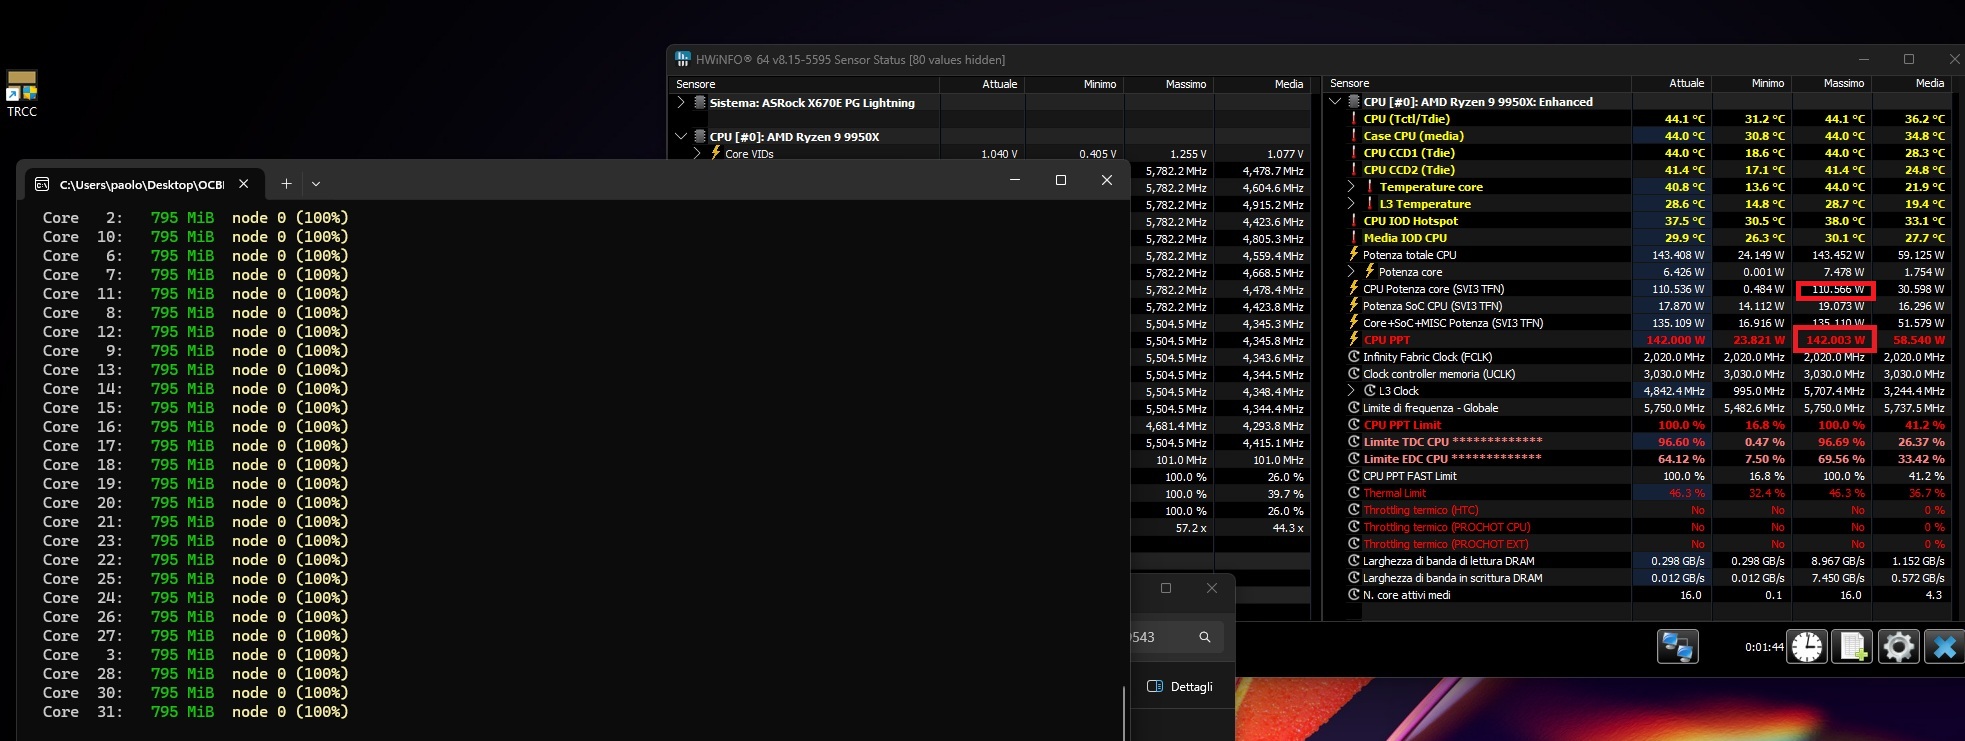Click the HWiNFO app icon in title bar
Image resolution: width=1965 pixels, height=741 pixels.
point(683,59)
